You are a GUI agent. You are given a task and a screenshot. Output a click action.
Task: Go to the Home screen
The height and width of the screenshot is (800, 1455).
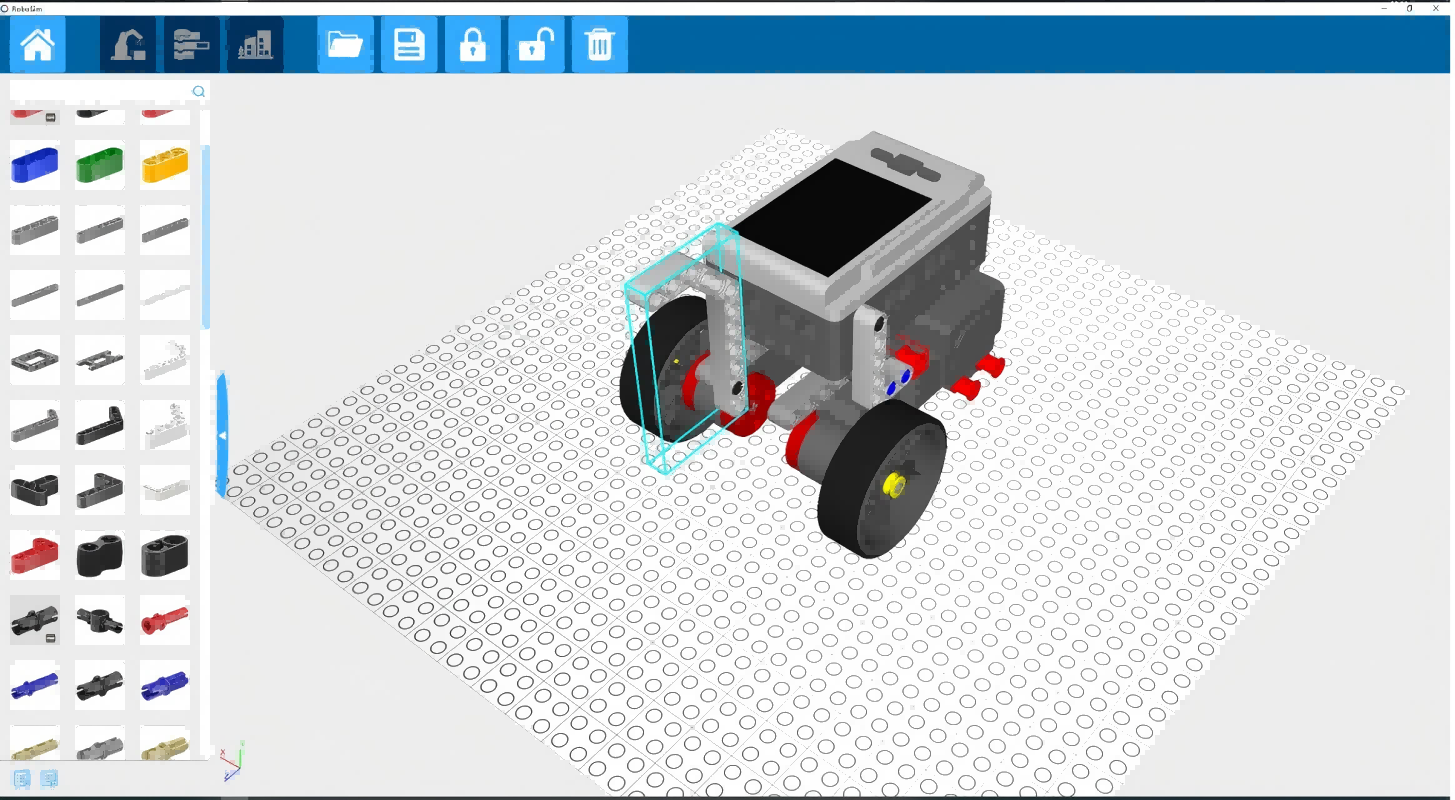point(38,45)
